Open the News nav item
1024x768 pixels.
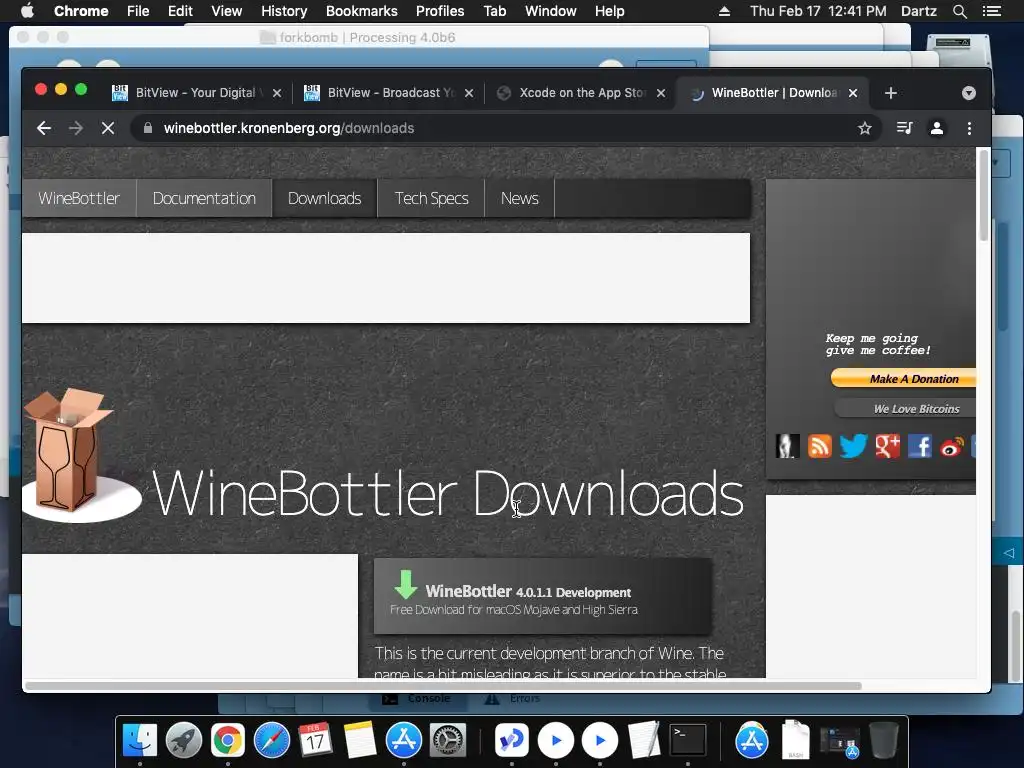520,198
